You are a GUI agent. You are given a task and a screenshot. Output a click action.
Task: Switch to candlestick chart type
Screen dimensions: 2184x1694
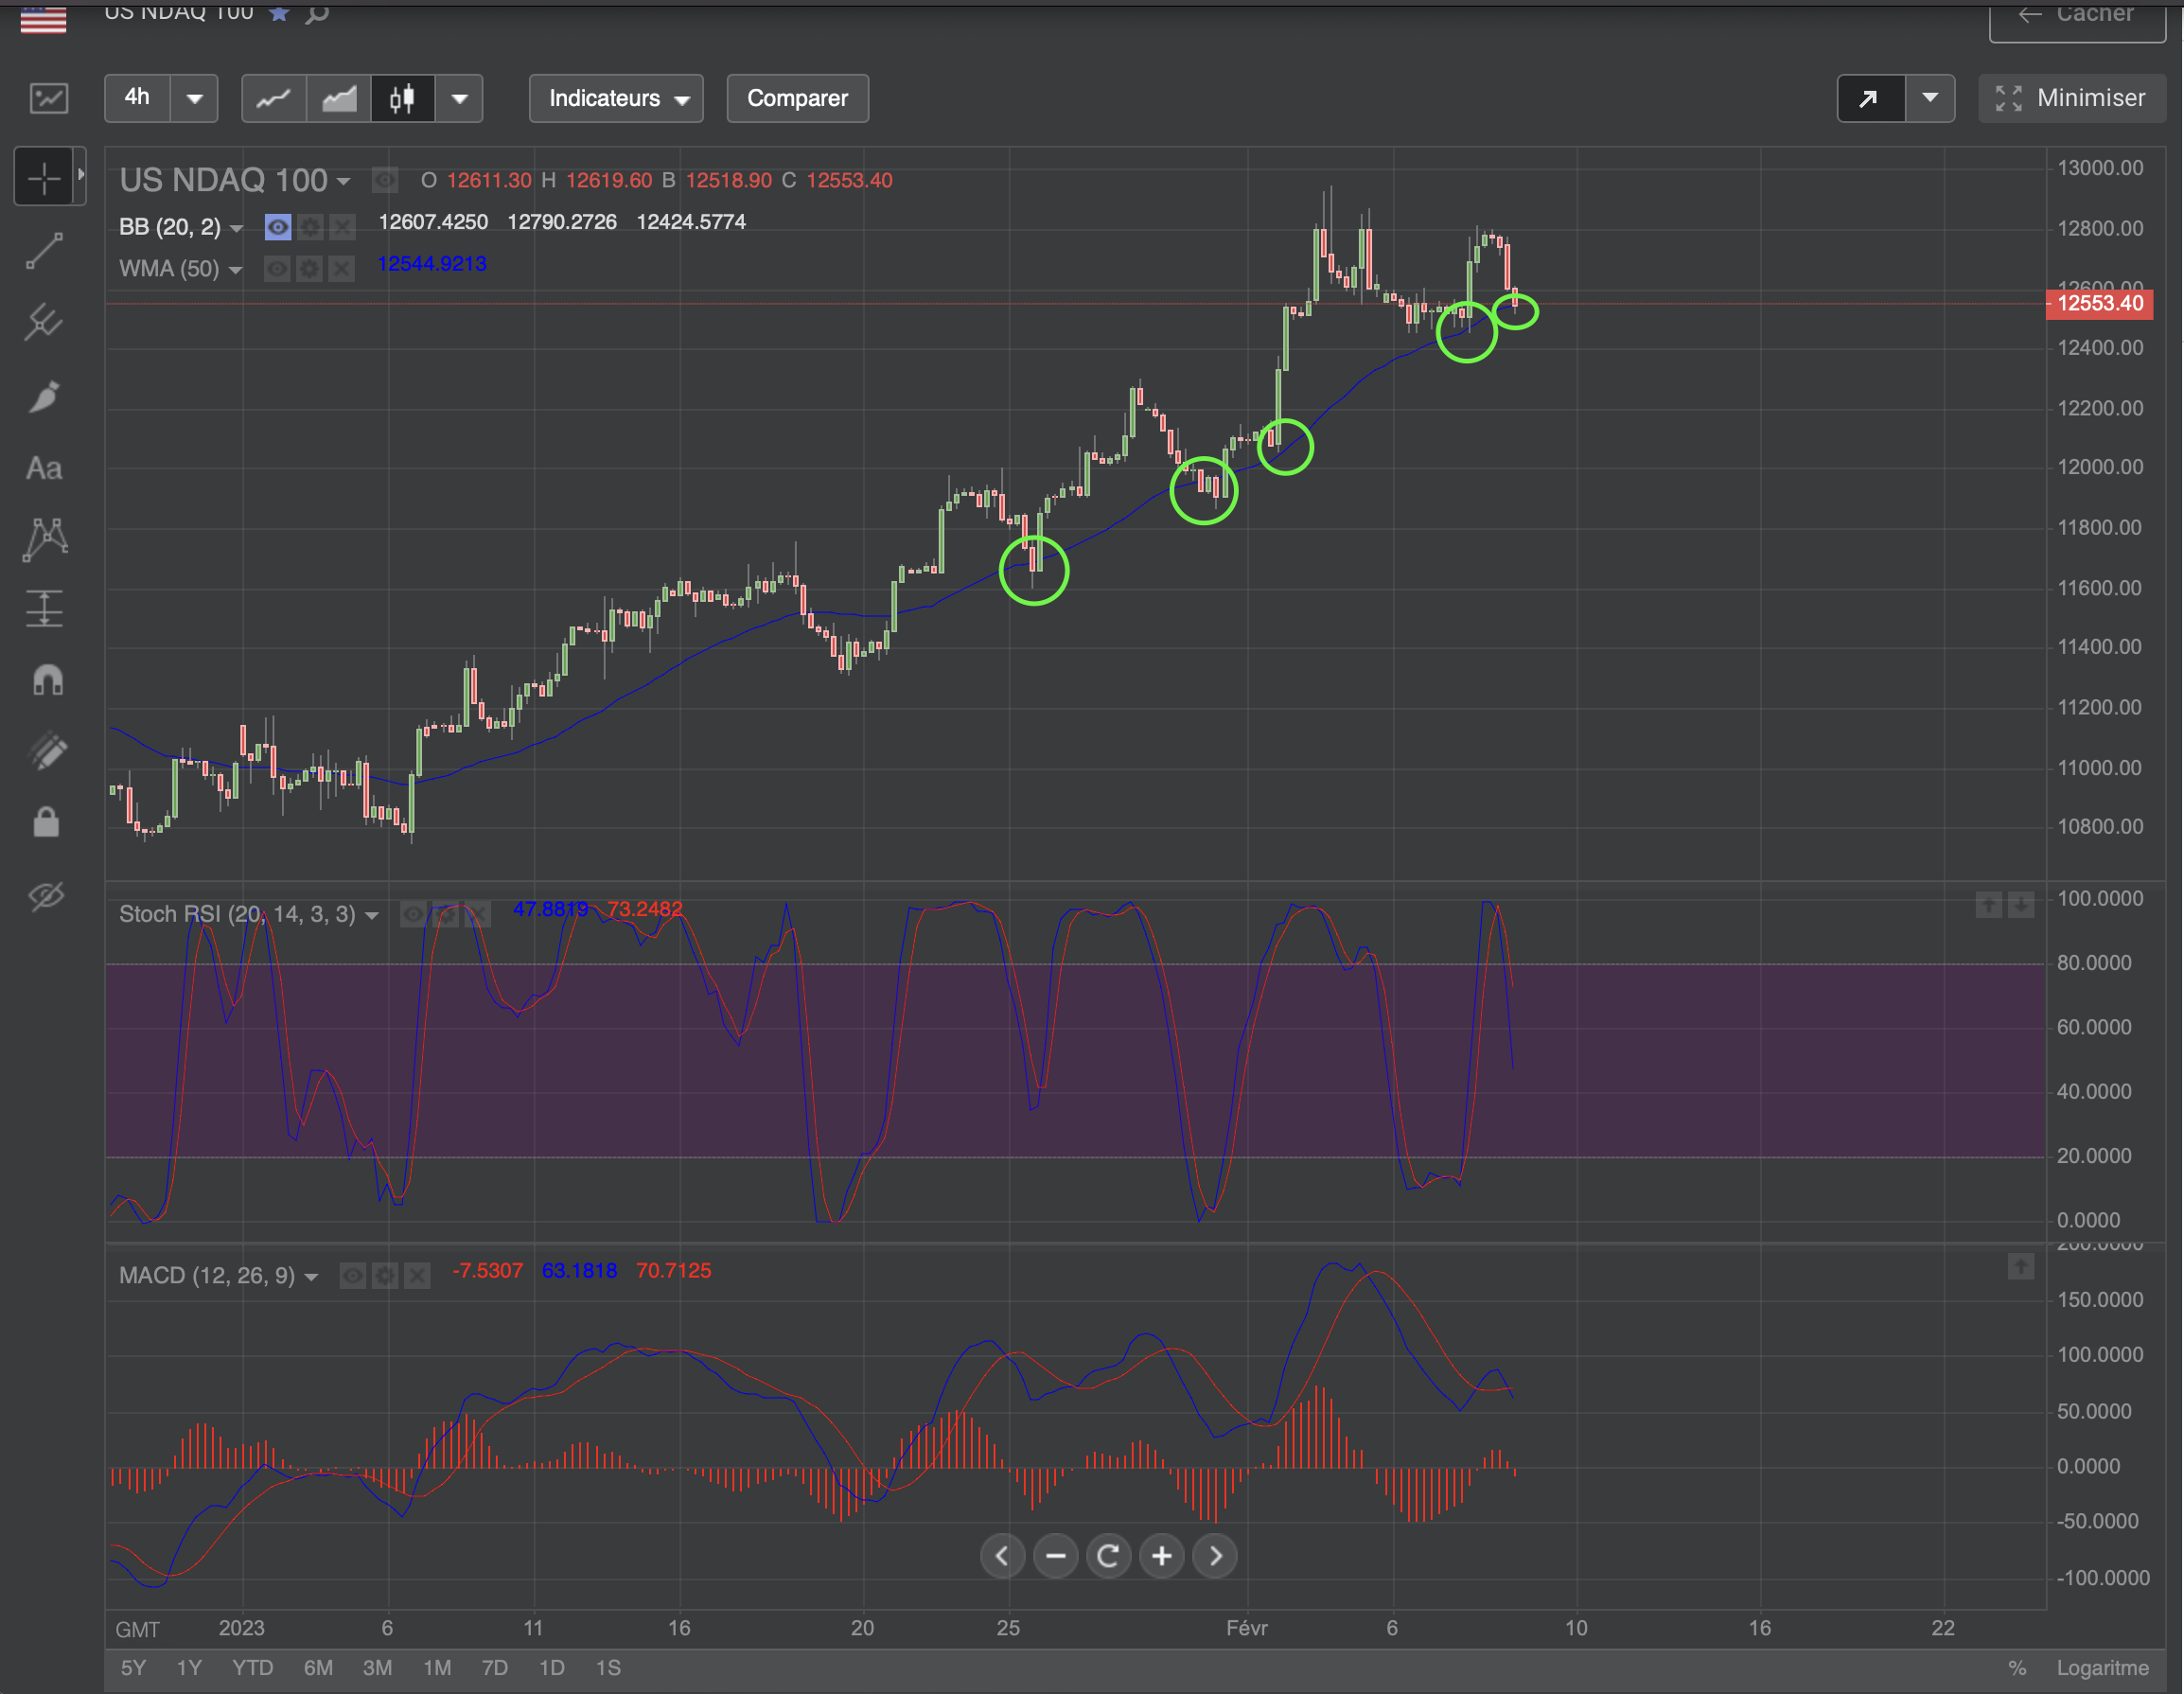pos(402,98)
